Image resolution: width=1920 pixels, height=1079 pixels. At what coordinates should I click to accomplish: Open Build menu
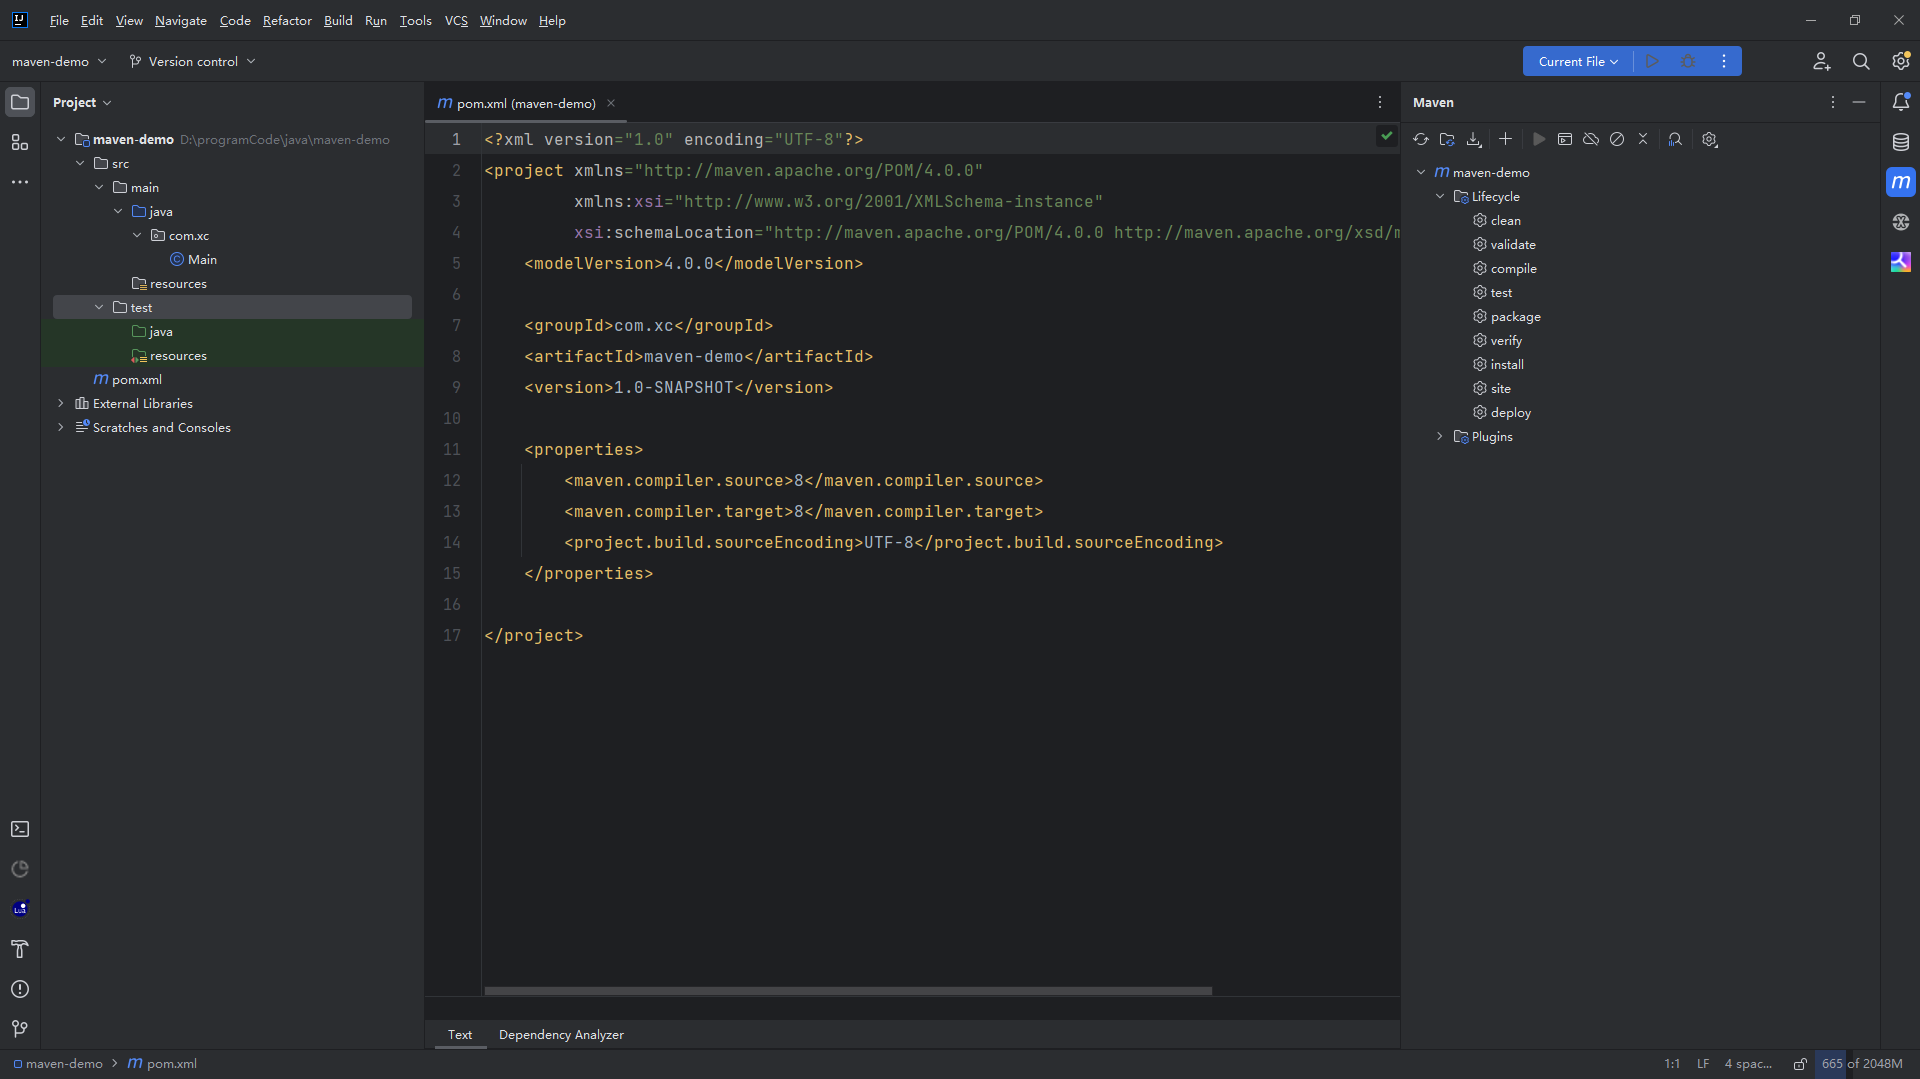click(x=338, y=20)
